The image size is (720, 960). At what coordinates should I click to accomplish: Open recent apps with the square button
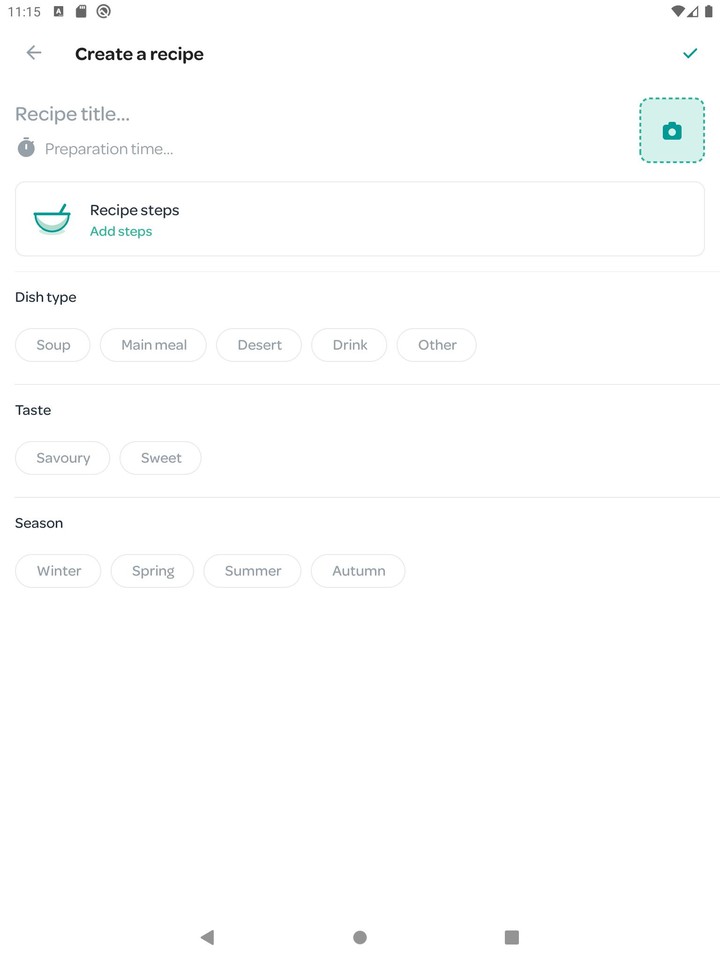click(x=512, y=937)
